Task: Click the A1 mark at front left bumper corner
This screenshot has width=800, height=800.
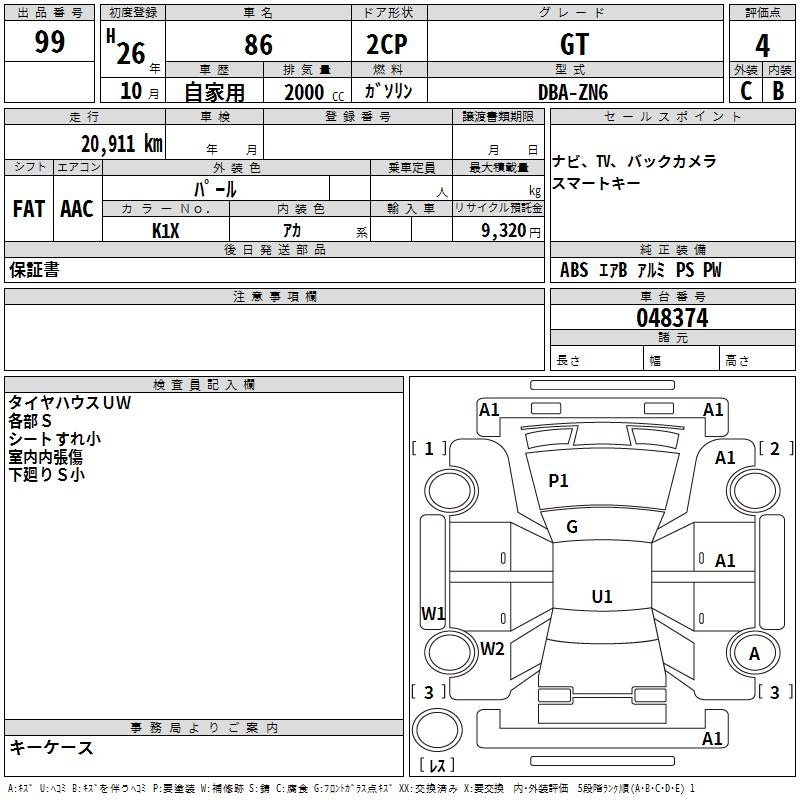Action: [489, 410]
